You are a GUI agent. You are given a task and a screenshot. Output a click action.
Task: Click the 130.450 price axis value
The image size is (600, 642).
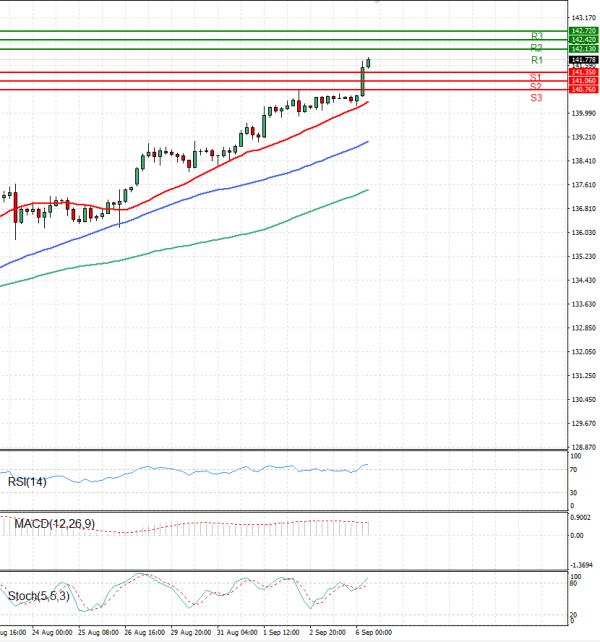click(x=584, y=400)
